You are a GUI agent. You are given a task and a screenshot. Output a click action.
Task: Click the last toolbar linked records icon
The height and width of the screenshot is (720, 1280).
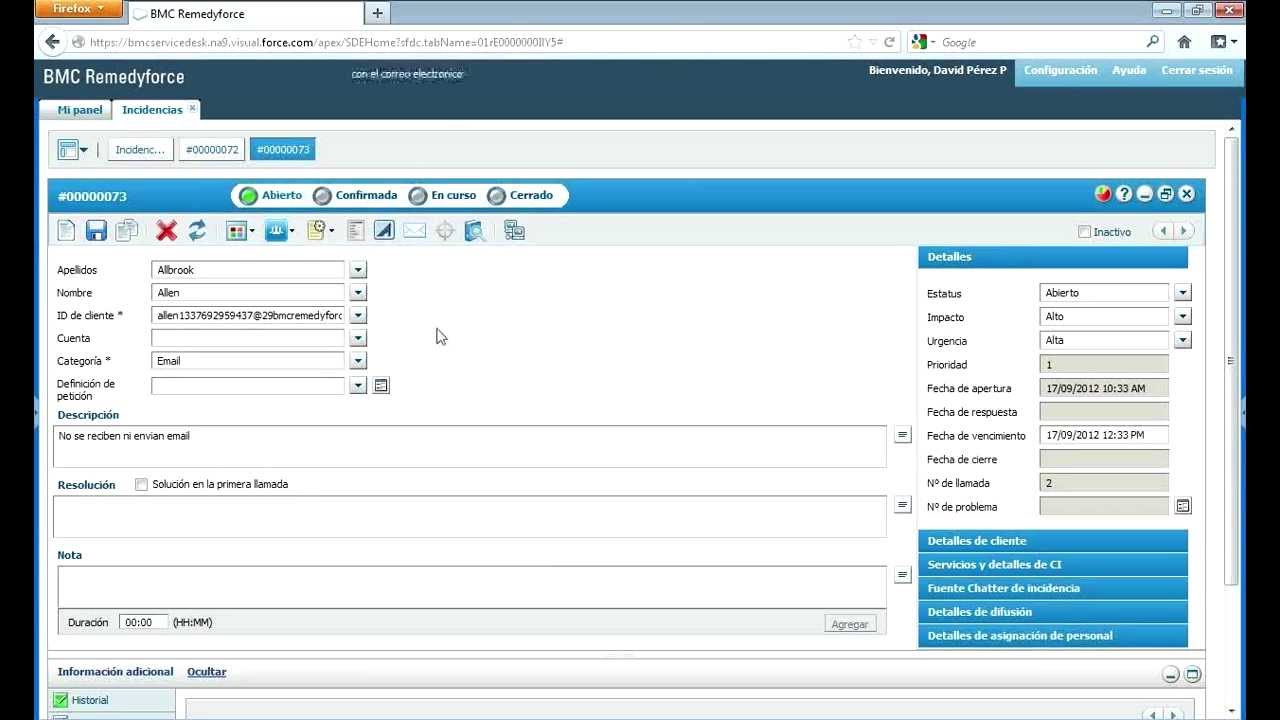[x=514, y=231]
